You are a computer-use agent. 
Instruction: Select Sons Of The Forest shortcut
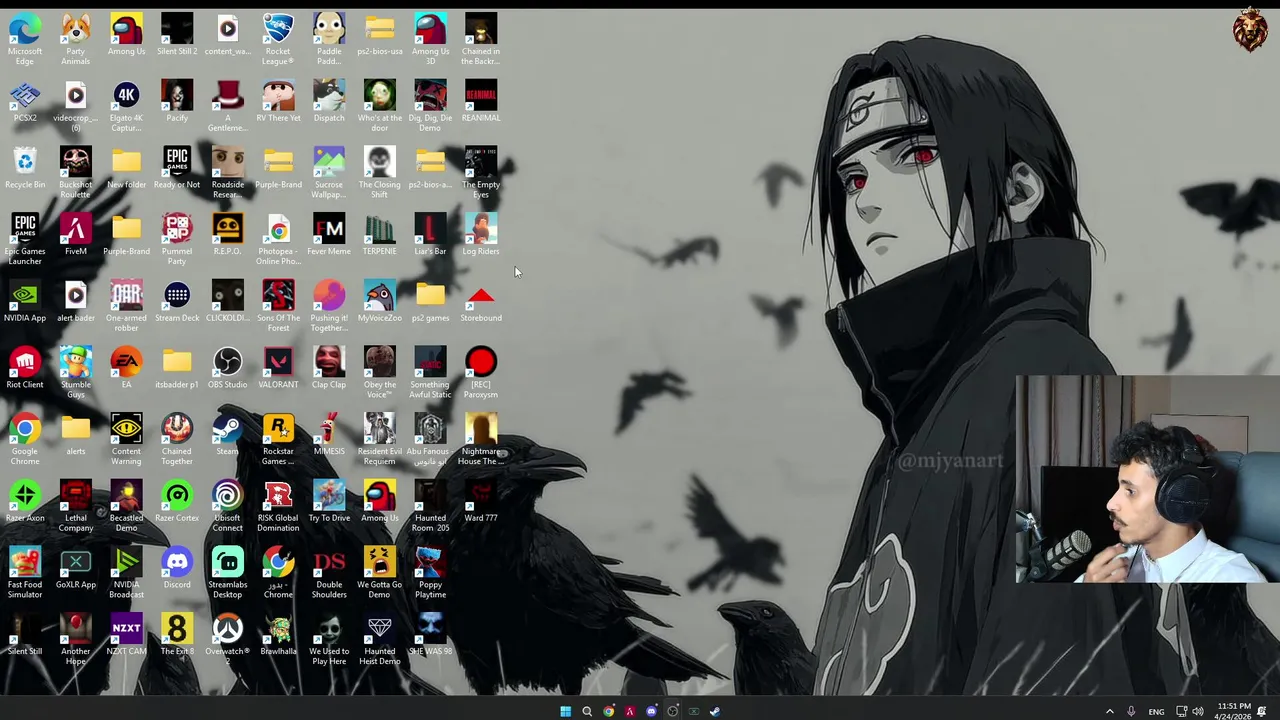[278, 307]
